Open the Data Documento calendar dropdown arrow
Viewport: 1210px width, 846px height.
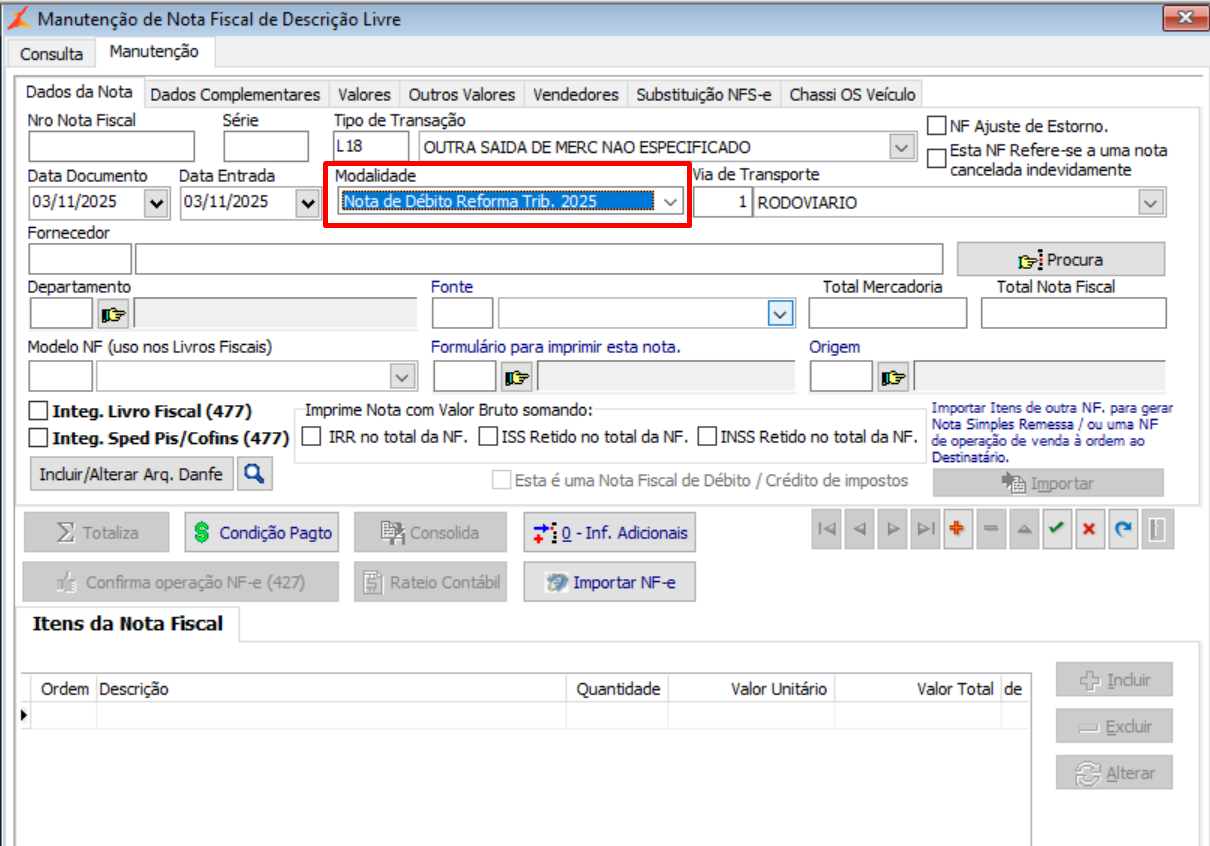point(156,203)
